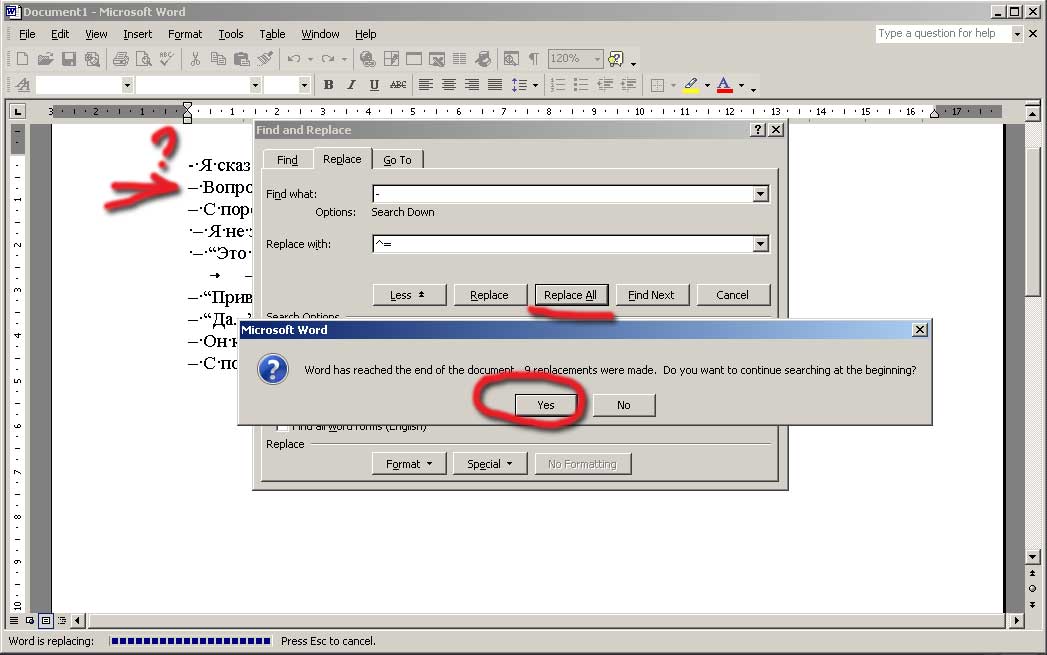The height and width of the screenshot is (655, 1047).
Task: Collapse options with the Less button
Action: click(409, 294)
